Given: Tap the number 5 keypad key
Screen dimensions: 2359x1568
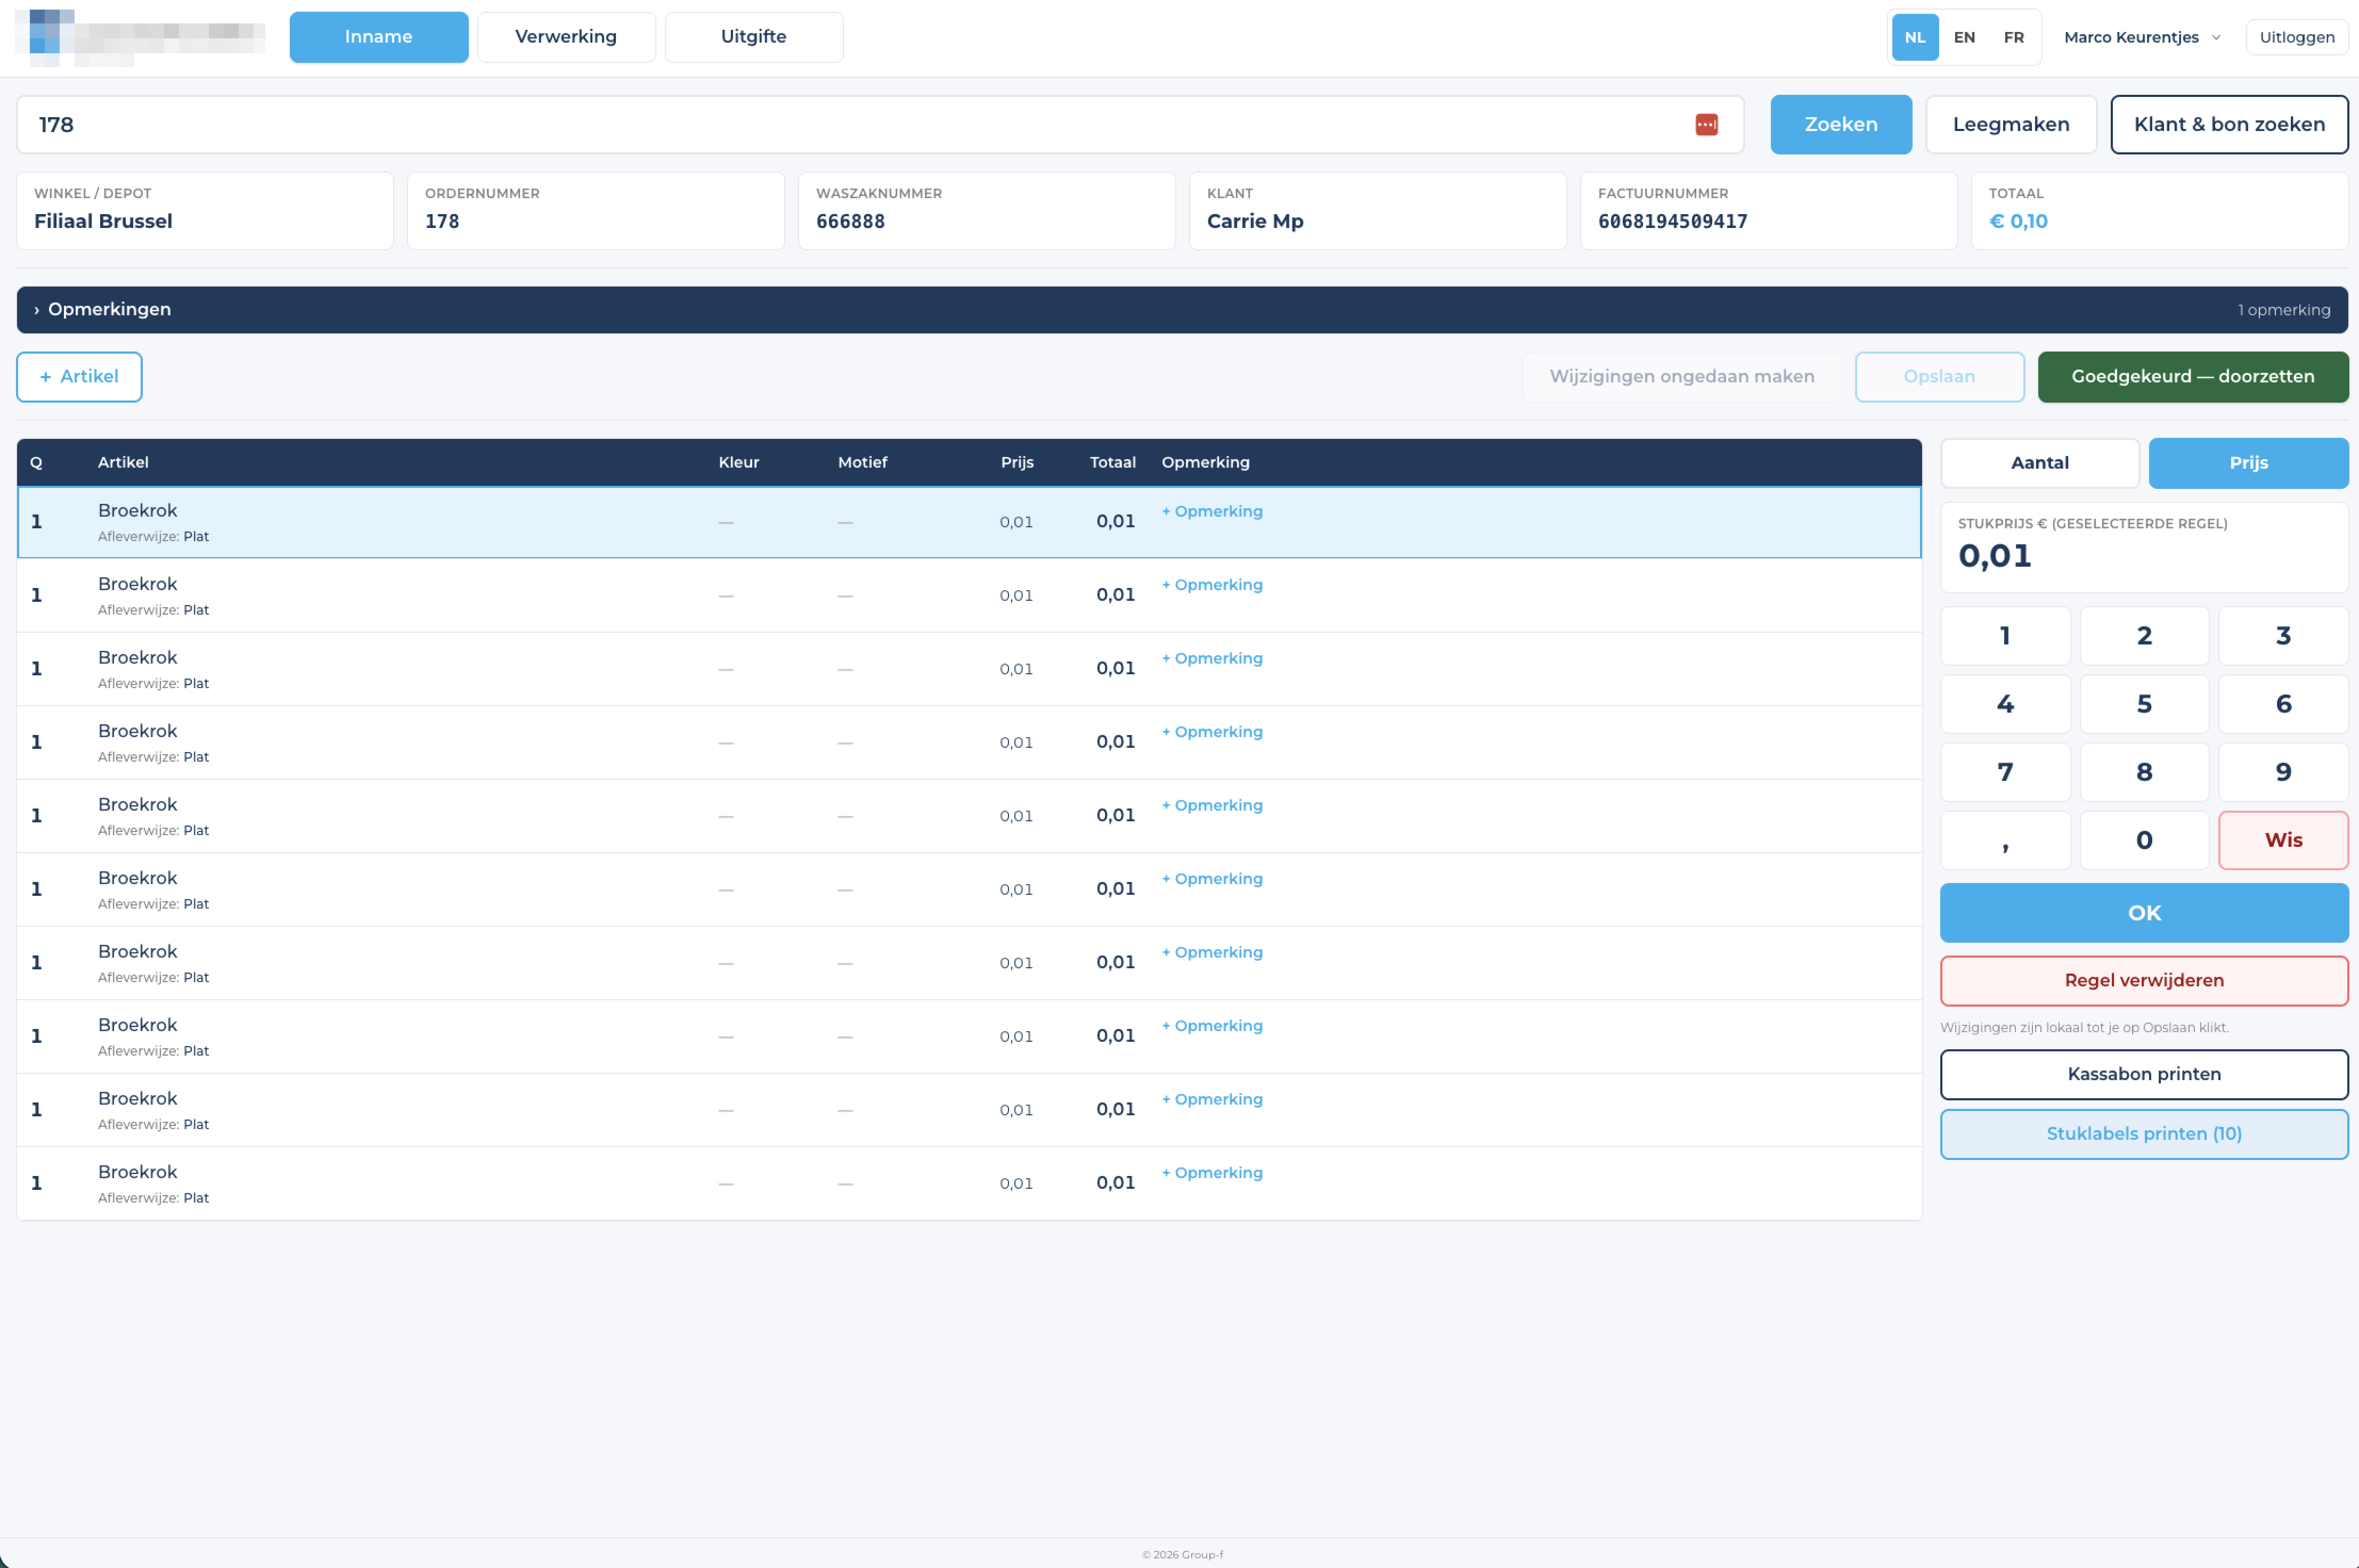Looking at the screenshot, I should tap(2144, 704).
